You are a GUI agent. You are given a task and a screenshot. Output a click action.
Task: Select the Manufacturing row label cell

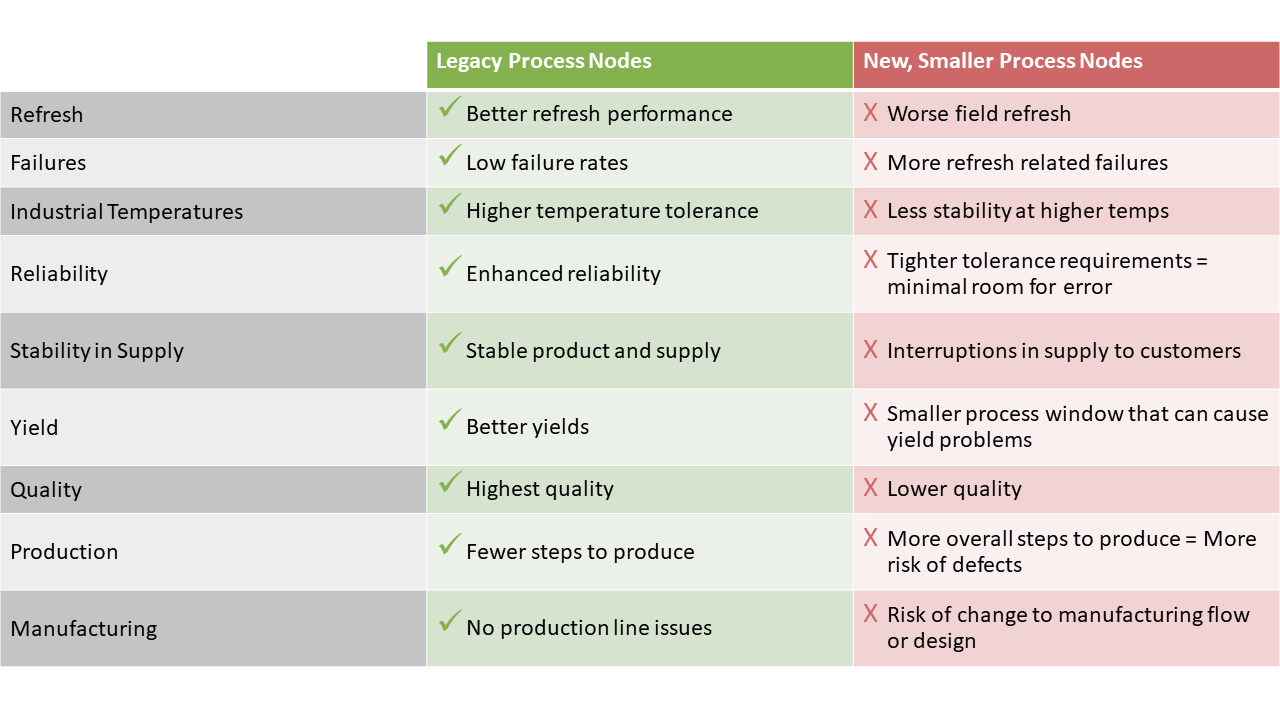click(x=213, y=628)
